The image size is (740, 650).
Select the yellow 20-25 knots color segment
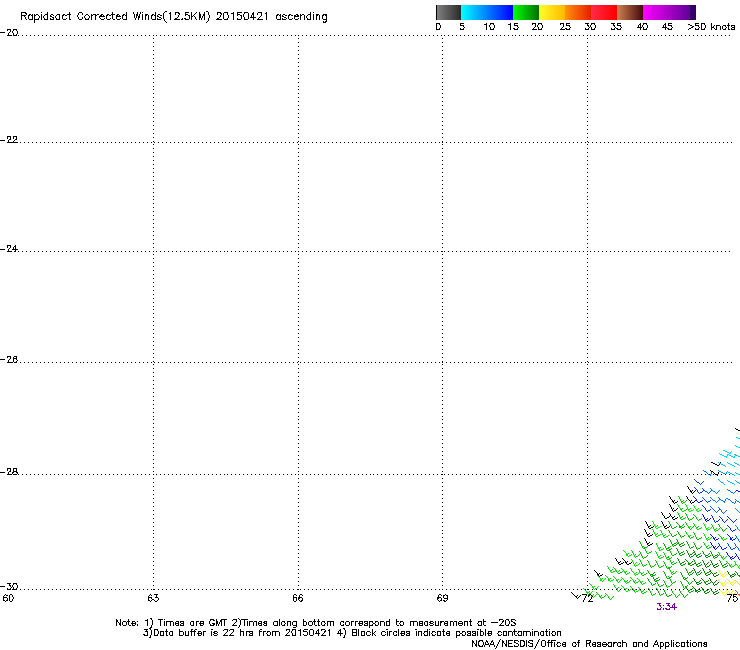(552, 12)
